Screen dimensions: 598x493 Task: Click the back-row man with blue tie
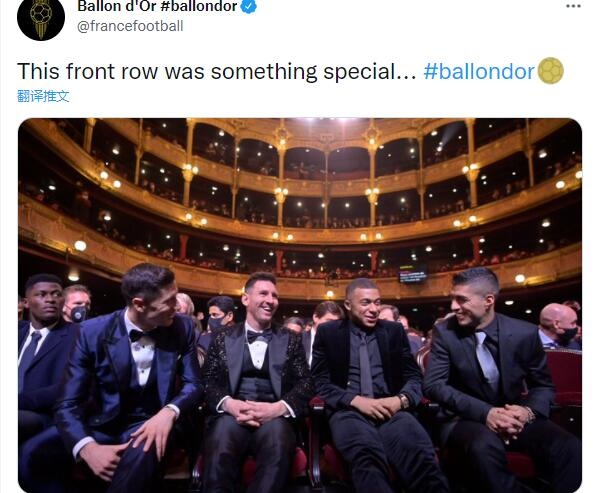point(40,343)
